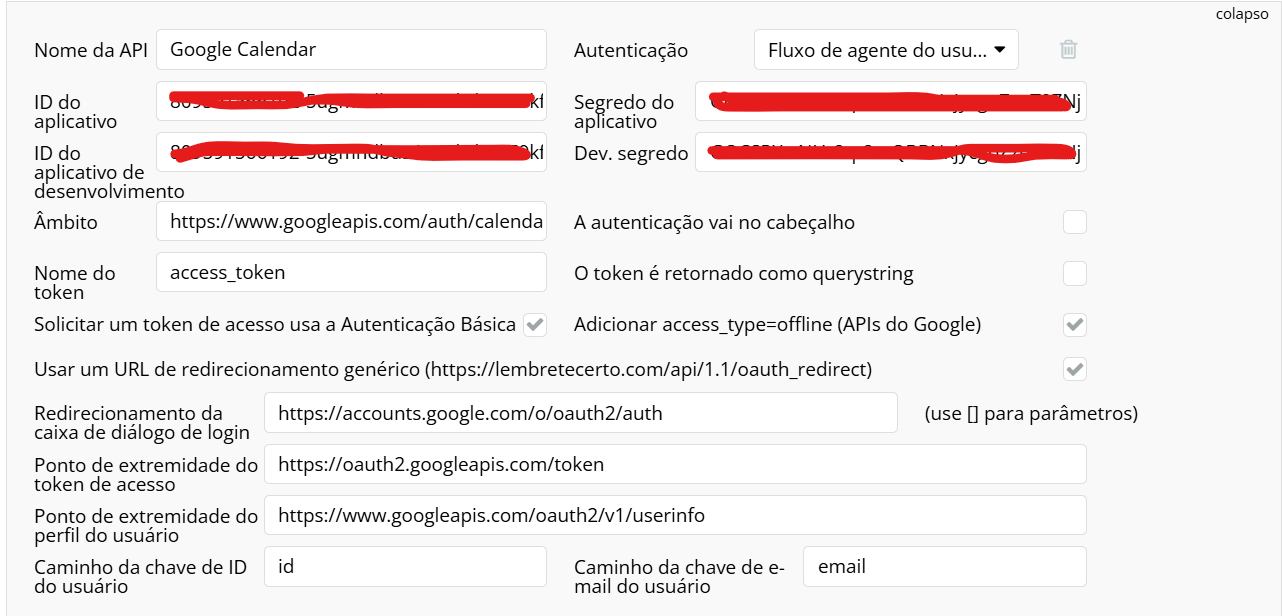Screen dimensions: 1282x616
Task: Click the trash delete icon
Action: (x=1068, y=49)
